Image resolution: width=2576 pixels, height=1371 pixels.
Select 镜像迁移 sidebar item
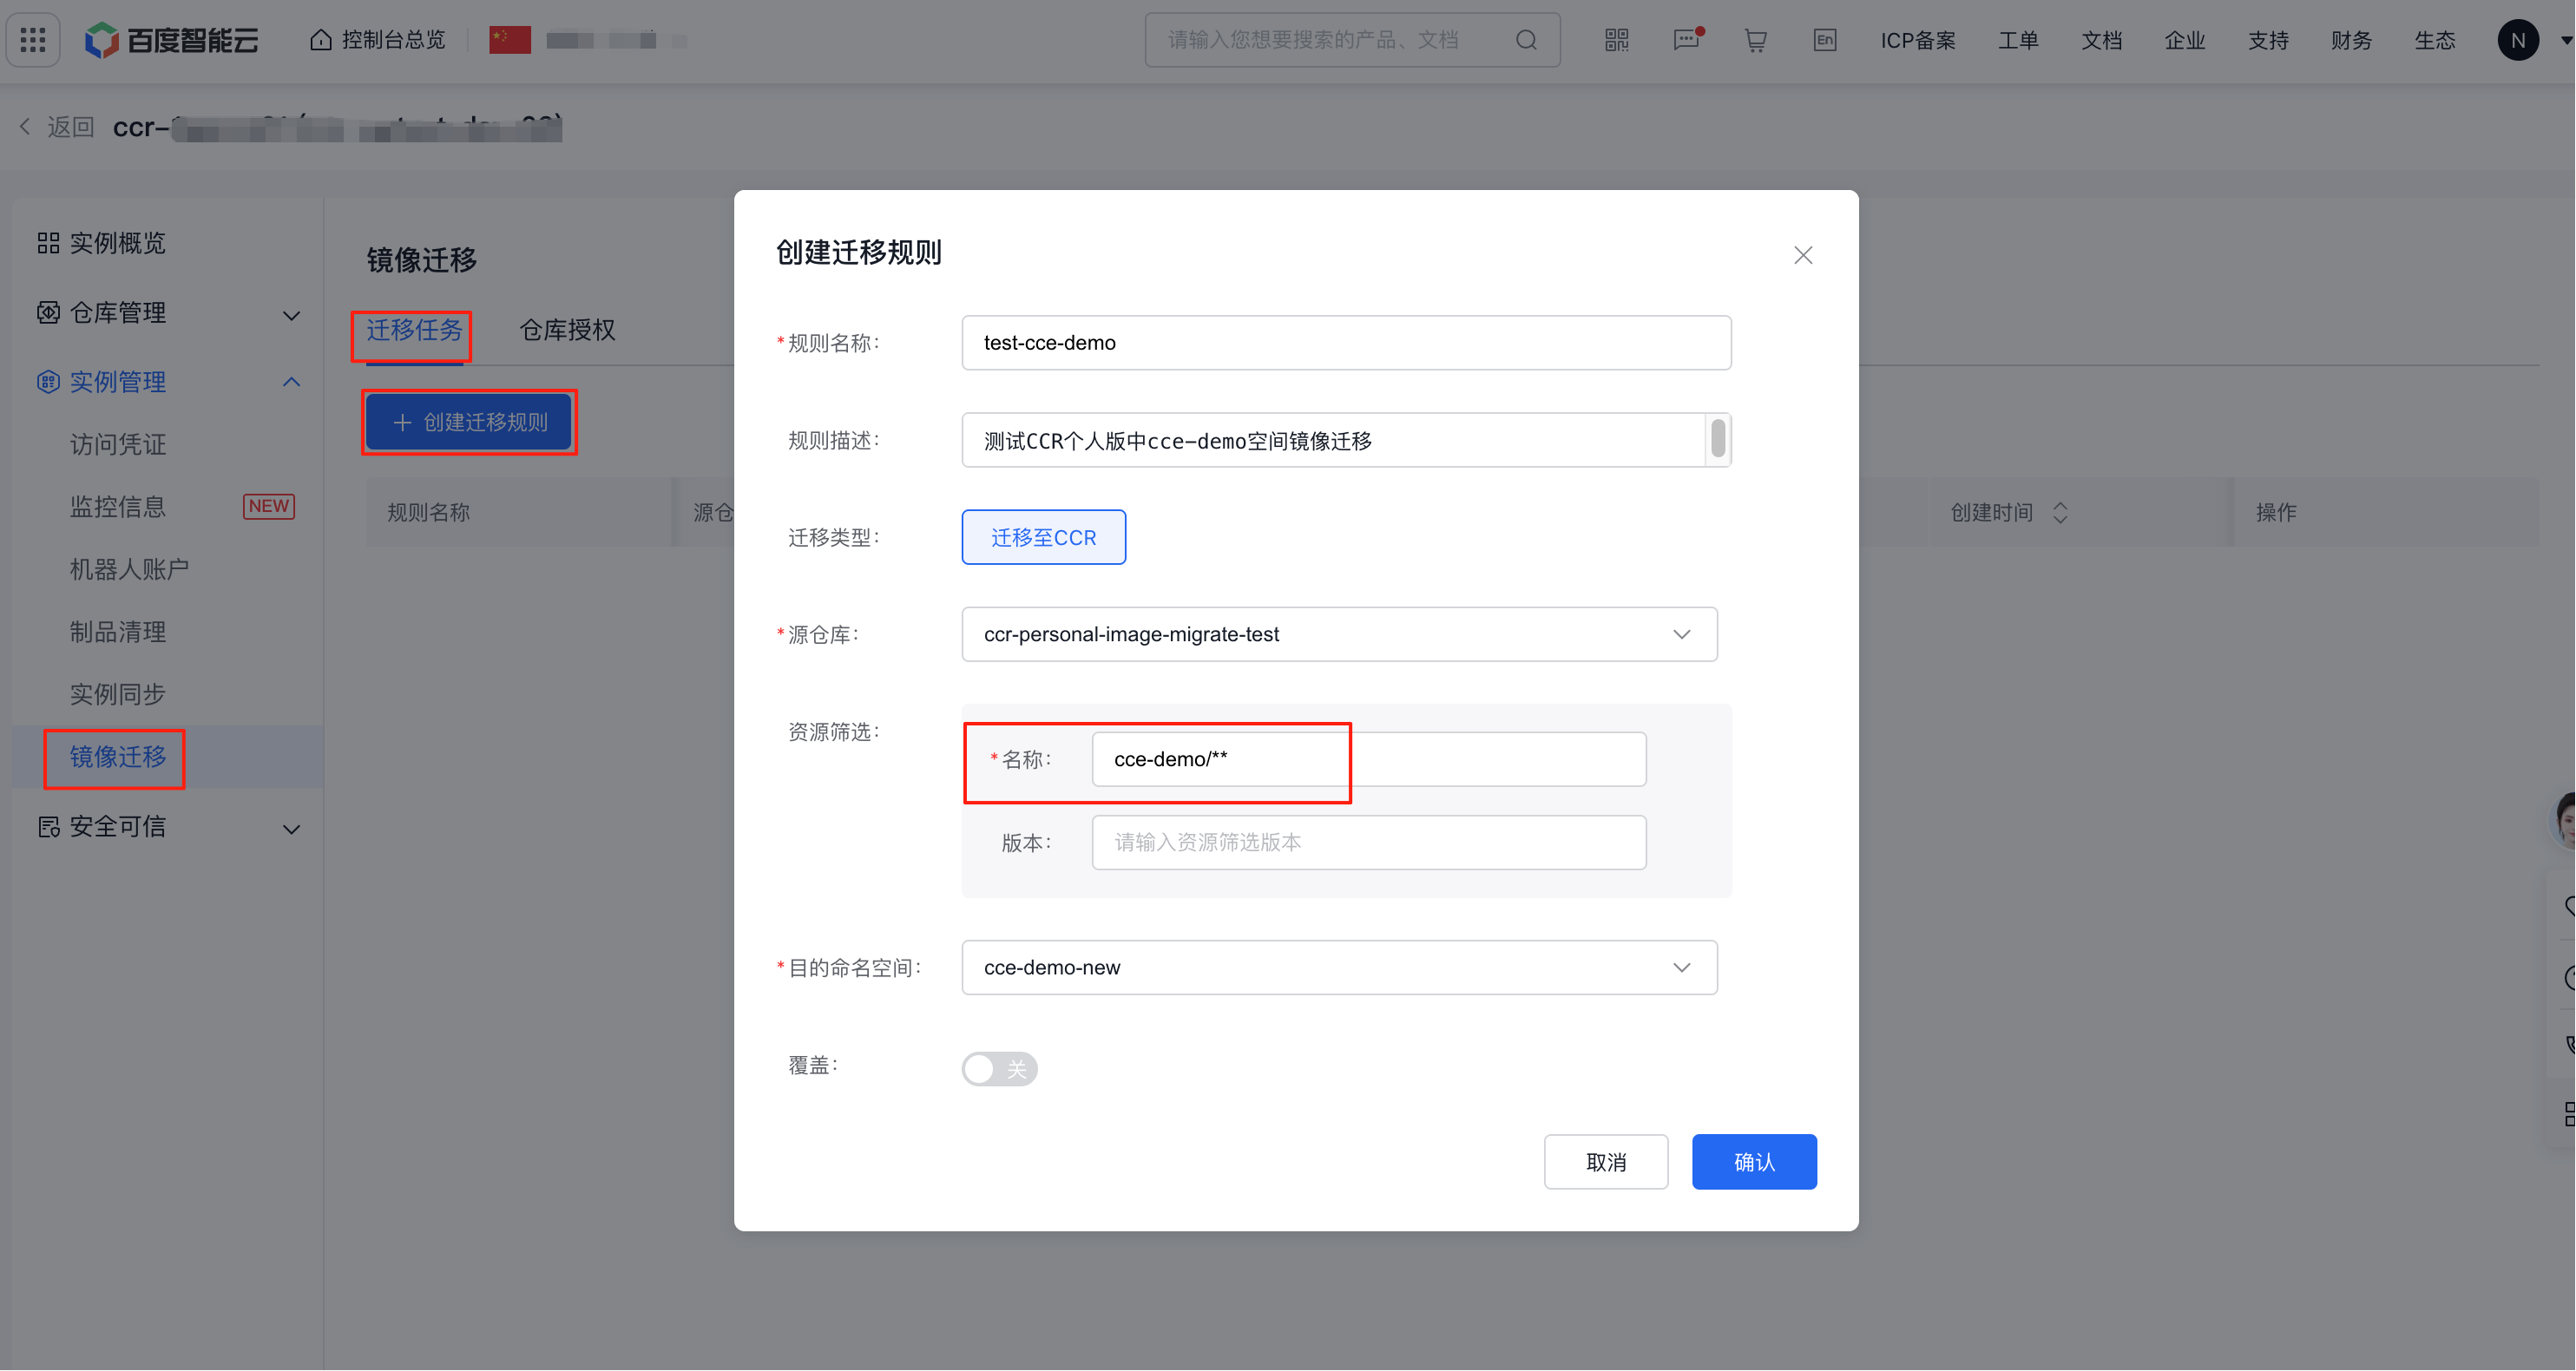167,757
